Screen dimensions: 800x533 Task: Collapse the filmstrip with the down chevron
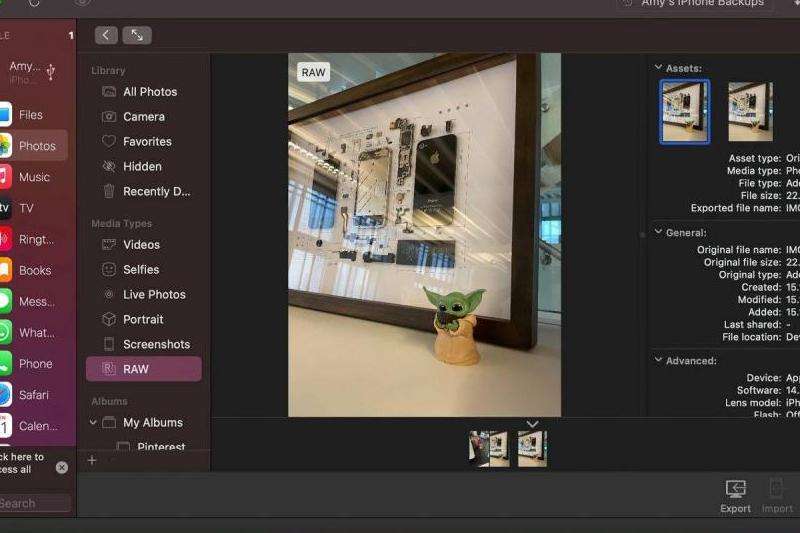532,424
